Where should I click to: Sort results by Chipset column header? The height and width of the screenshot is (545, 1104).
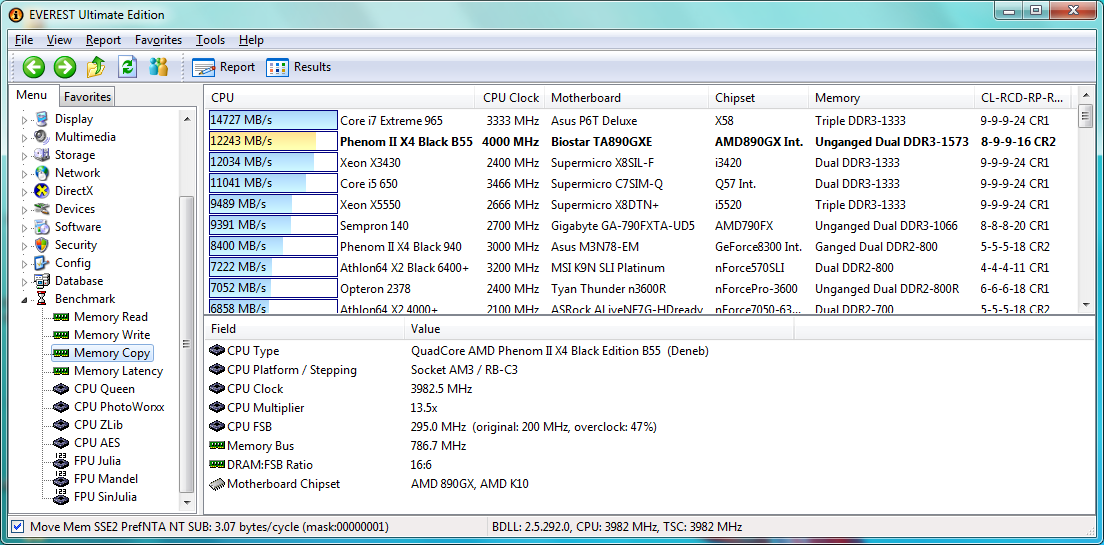point(758,98)
